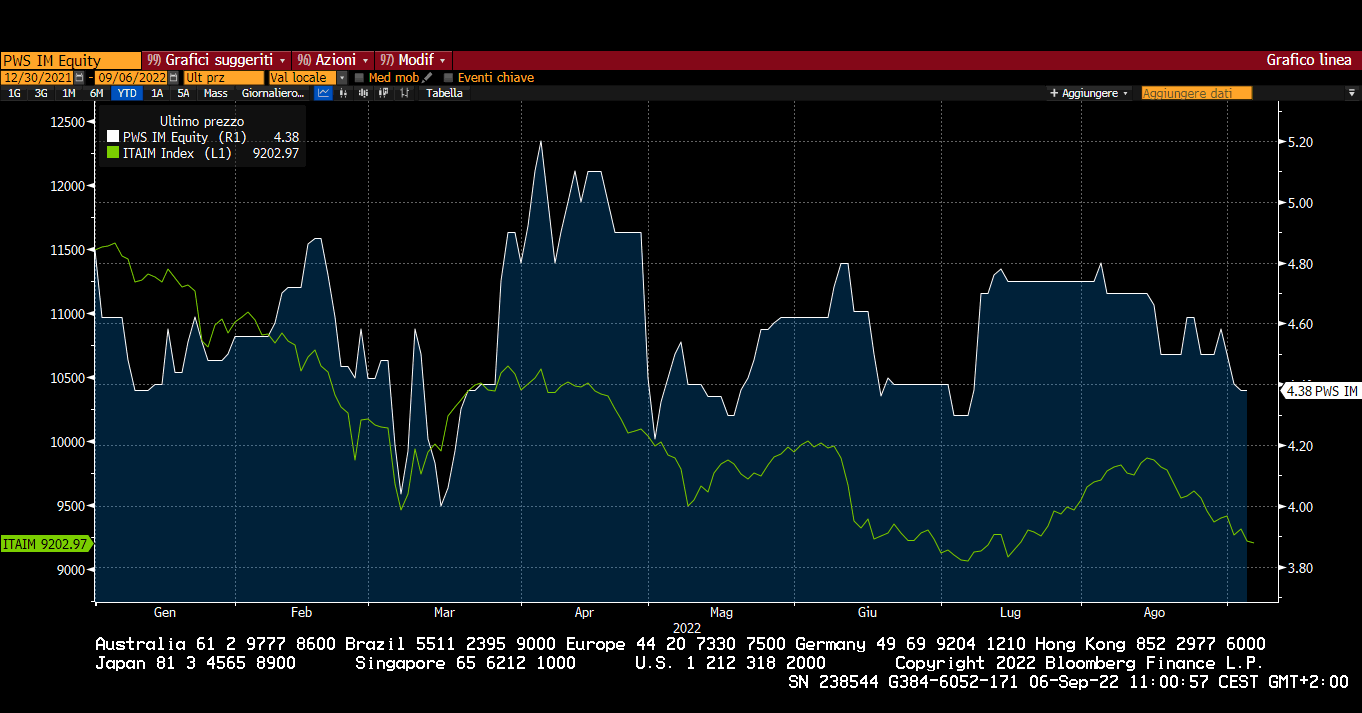Viewport: 1362px width, 713px height.
Task: Click the white PWS IM Equity legend swatch
Action: pyautogui.click(x=113, y=137)
